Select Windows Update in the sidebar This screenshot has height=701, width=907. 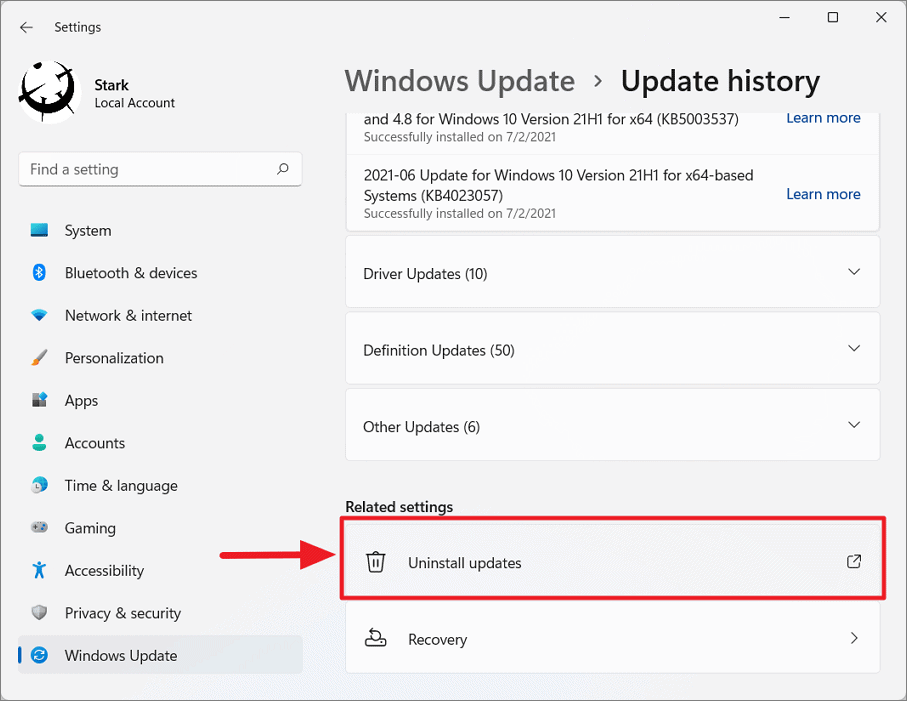[x=160, y=655]
